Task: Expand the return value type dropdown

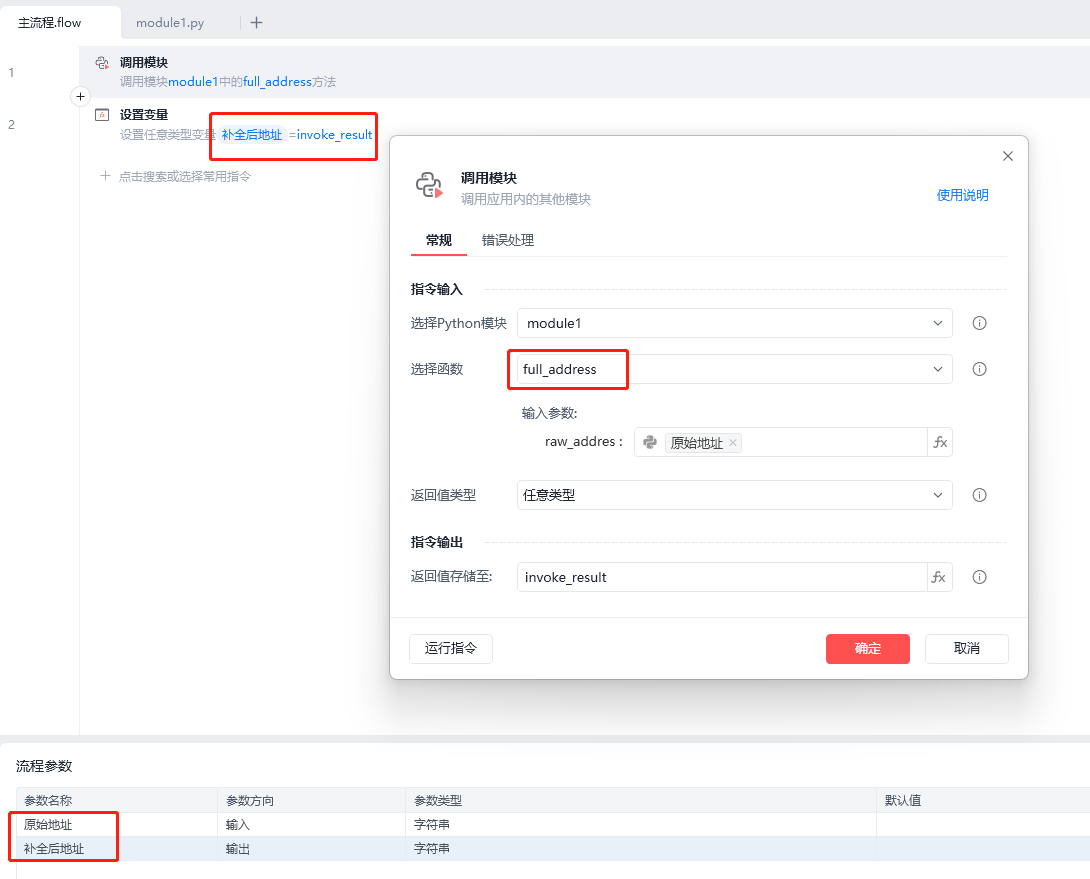Action: (938, 495)
